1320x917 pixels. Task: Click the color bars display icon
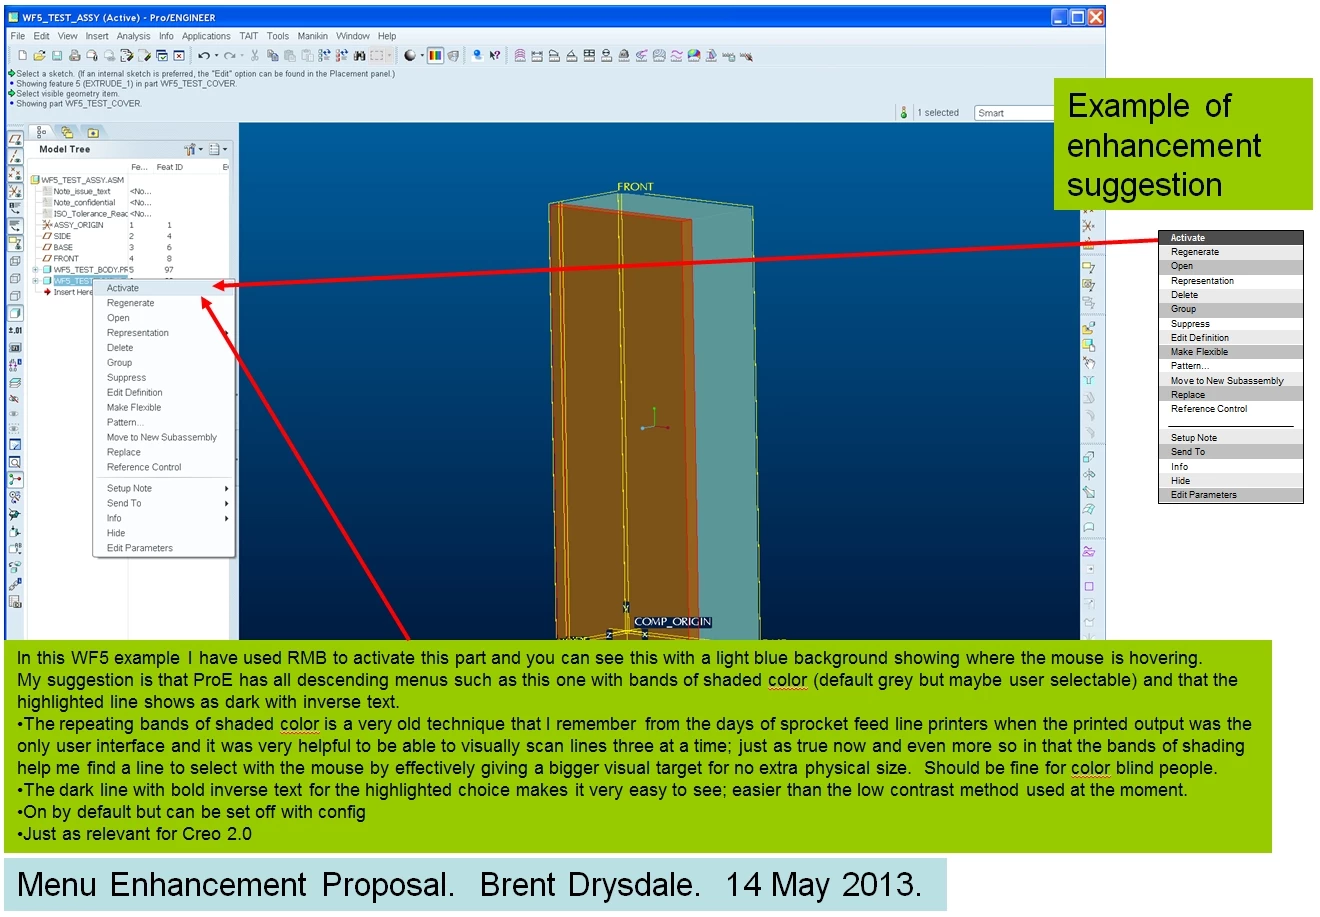(435, 56)
